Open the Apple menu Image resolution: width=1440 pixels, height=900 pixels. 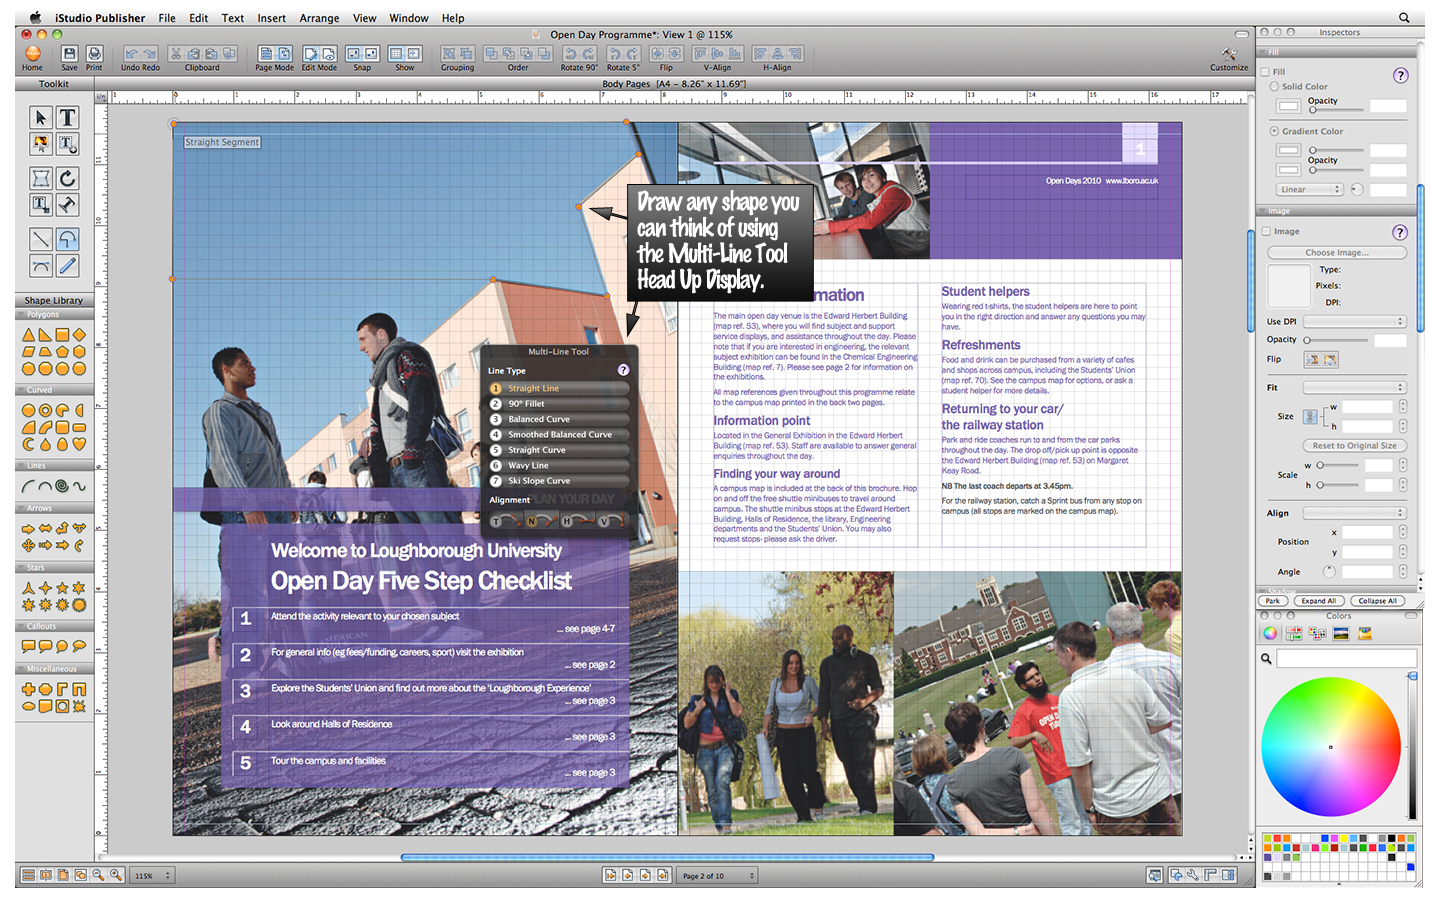click(x=35, y=17)
